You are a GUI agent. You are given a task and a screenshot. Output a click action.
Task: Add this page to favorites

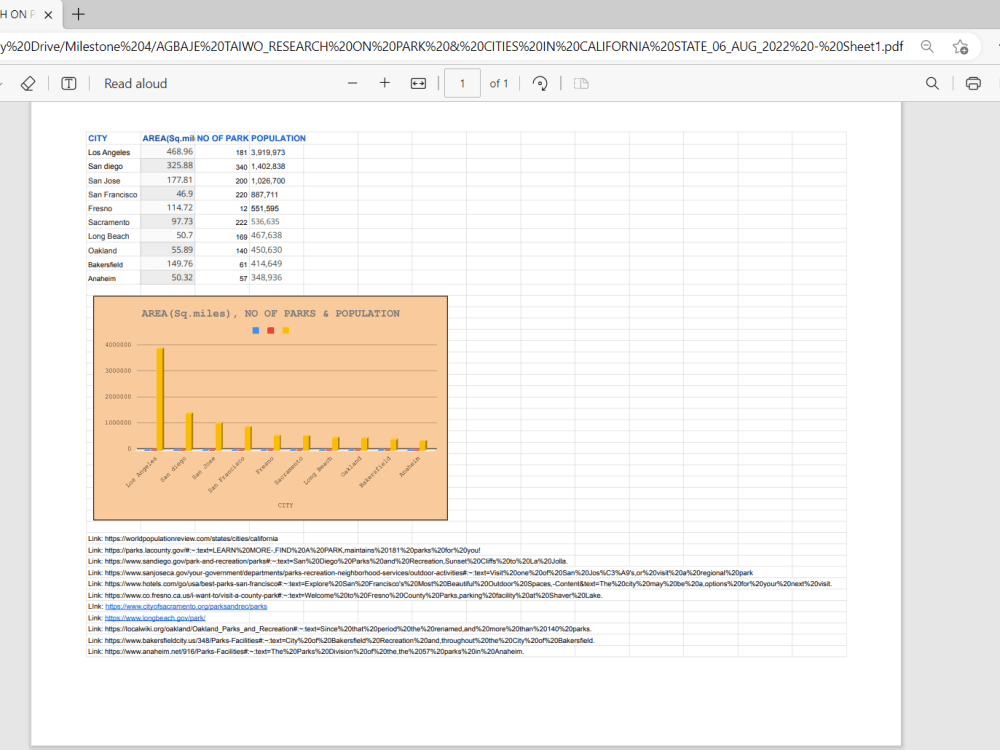click(960, 47)
